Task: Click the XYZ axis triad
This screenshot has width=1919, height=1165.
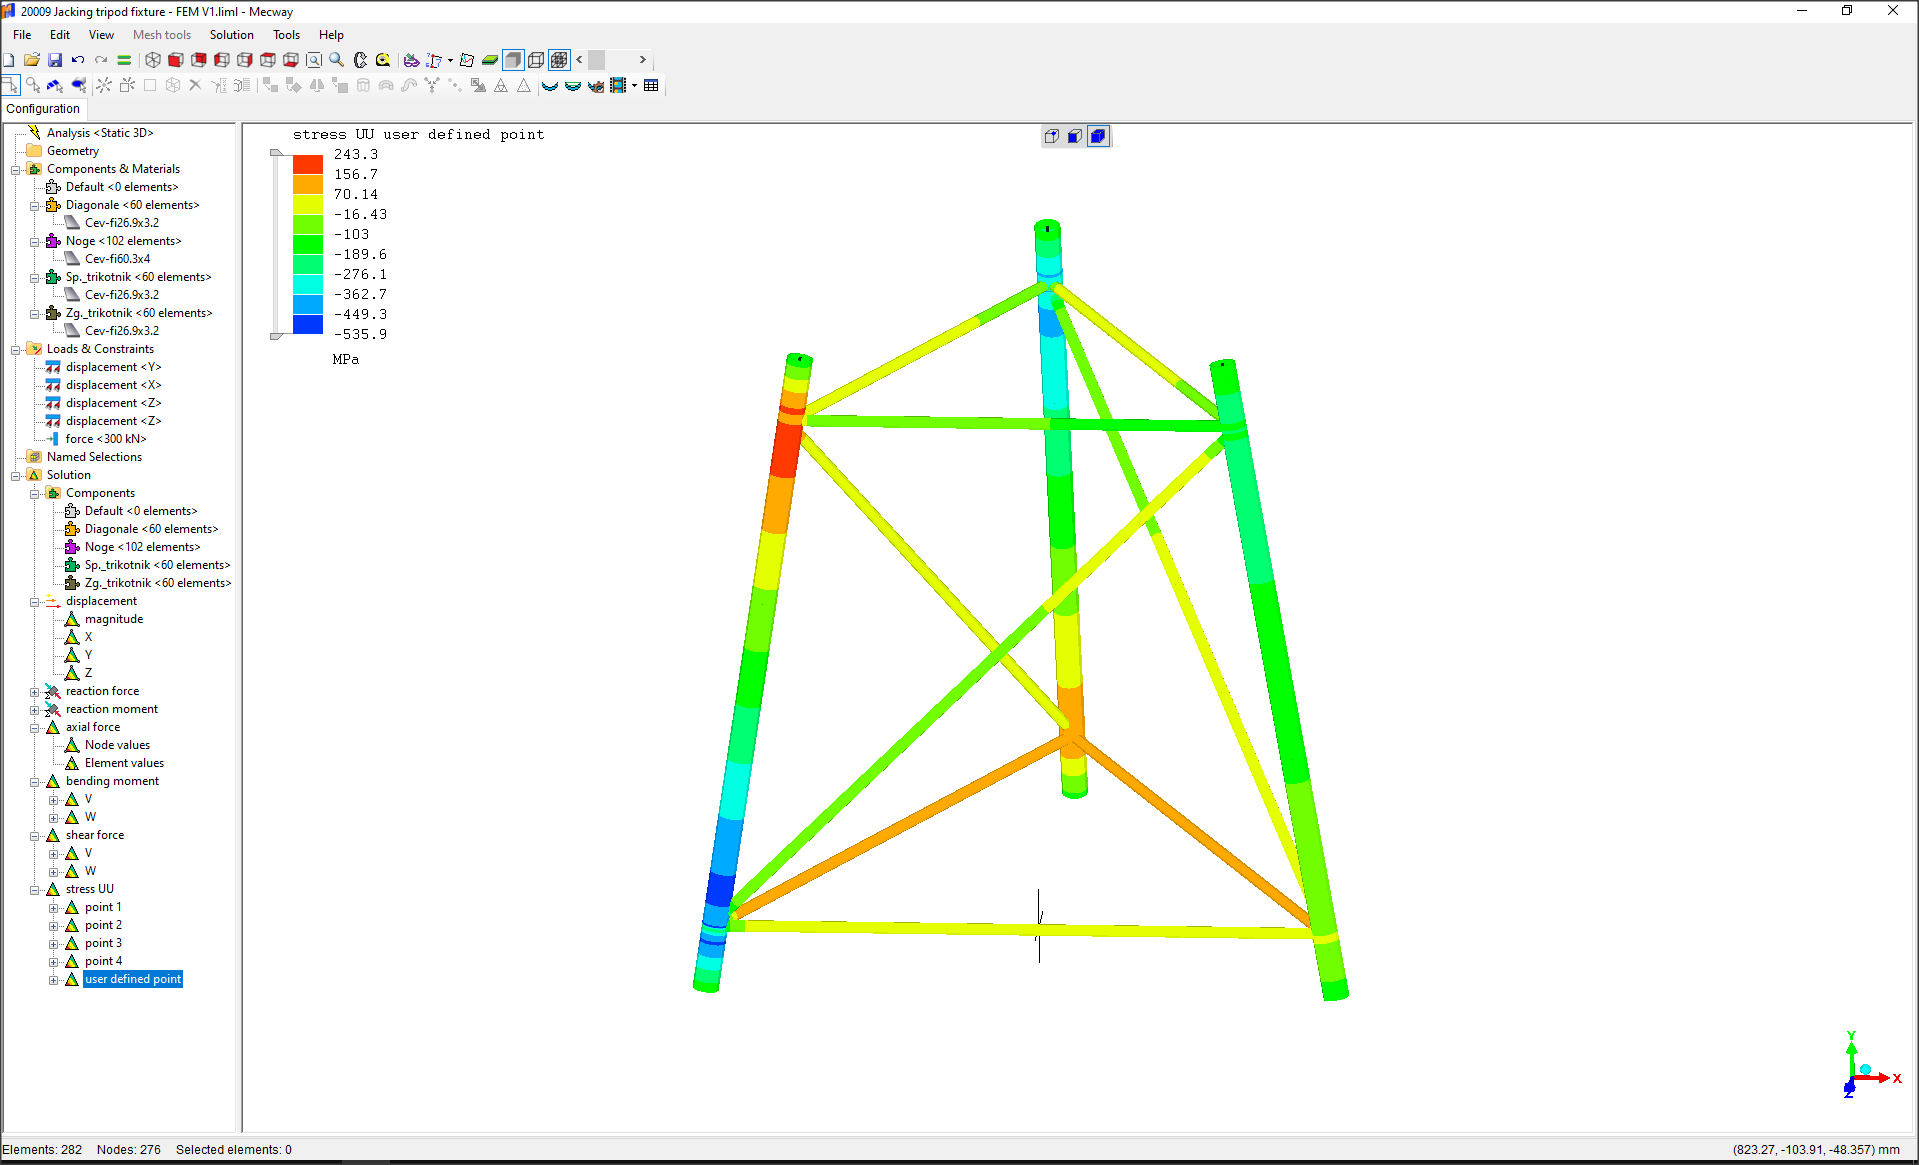Action: tap(1871, 1066)
